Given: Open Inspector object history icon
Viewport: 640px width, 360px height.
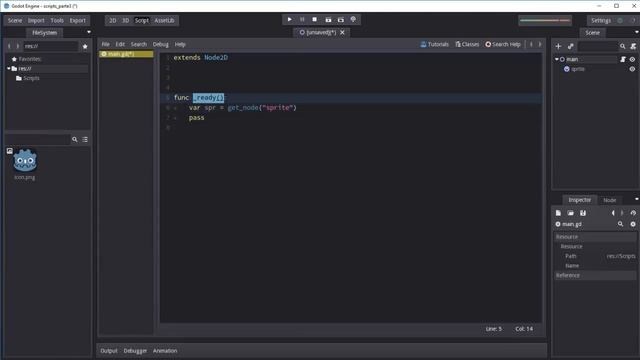Looking at the screenshot, I should [x=633, y=213].
